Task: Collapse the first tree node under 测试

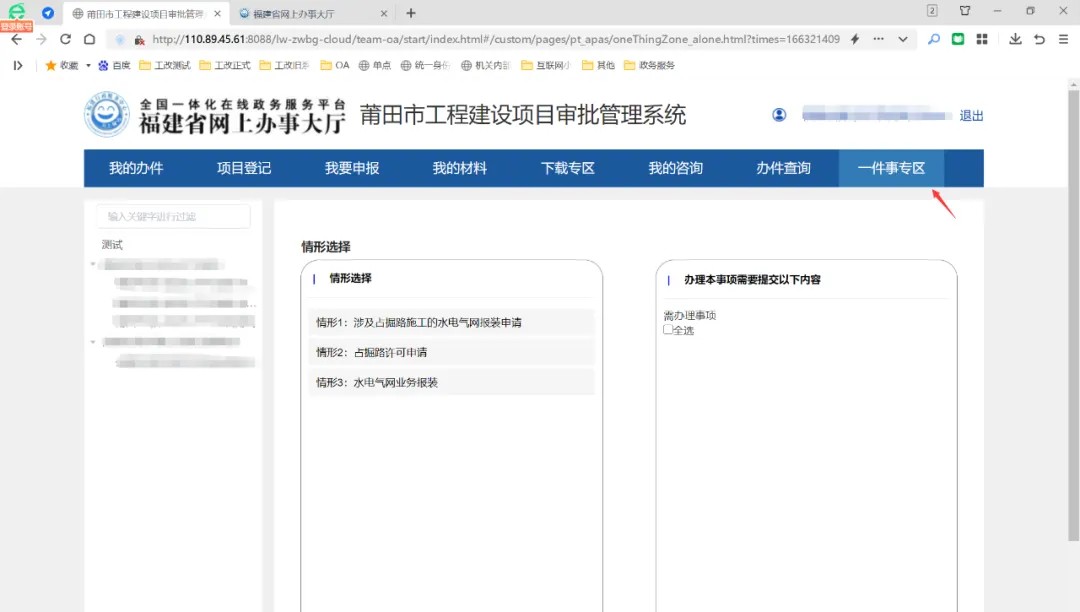Action: [x=94, y=265]
